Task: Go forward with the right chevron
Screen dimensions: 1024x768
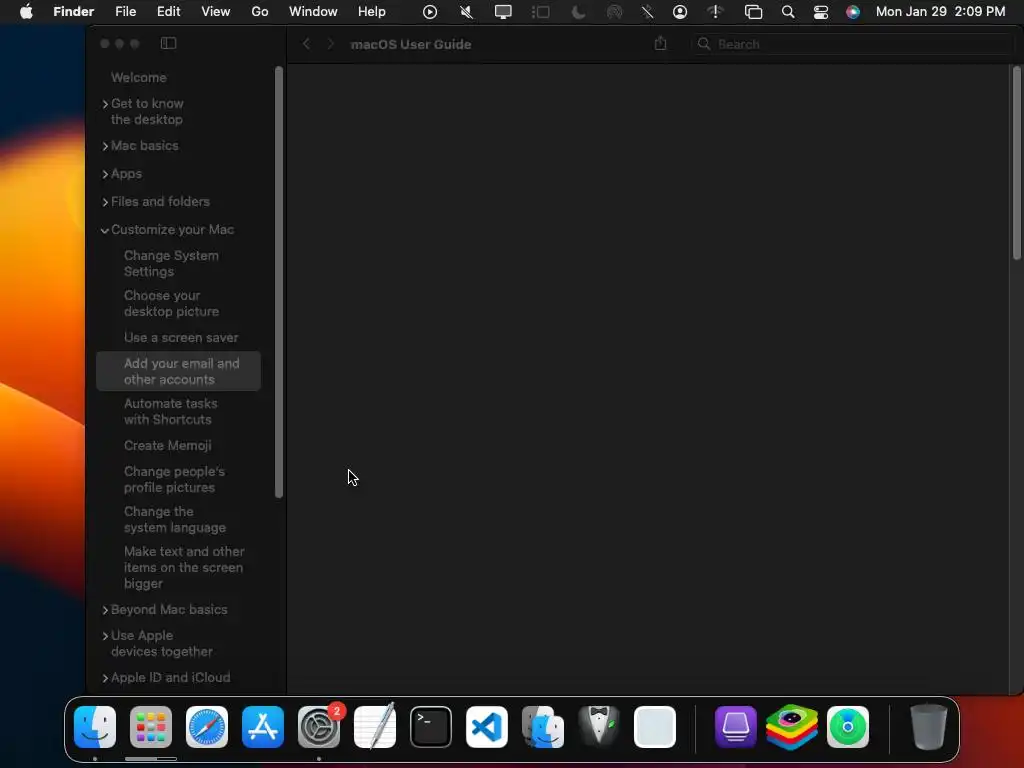Action: [x=330, y=44]
